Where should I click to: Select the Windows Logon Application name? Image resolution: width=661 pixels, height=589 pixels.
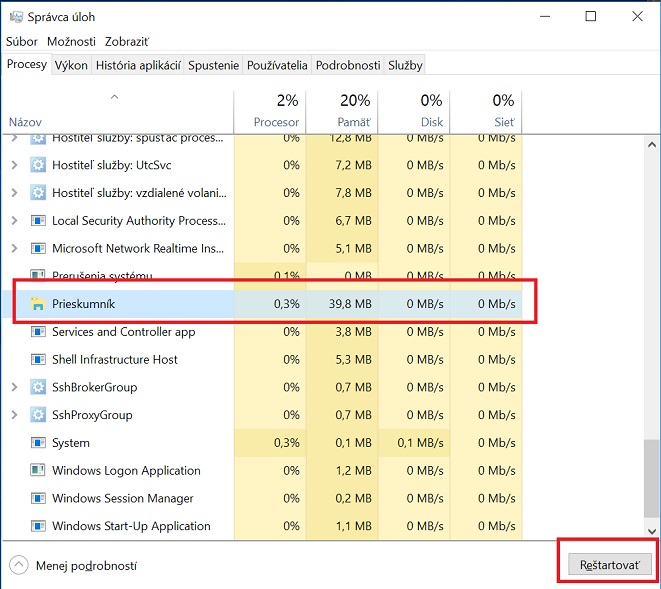coord(126,471)
